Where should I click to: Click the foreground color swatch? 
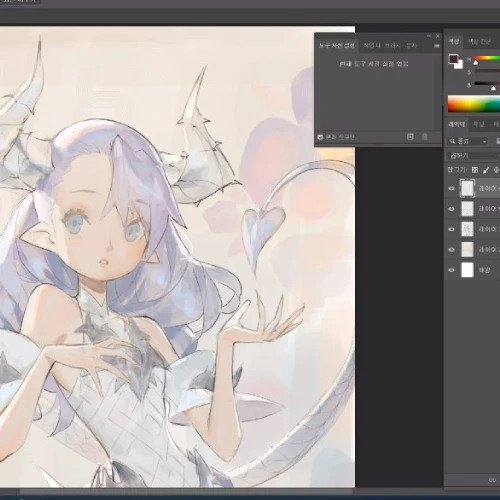(453, 59)
